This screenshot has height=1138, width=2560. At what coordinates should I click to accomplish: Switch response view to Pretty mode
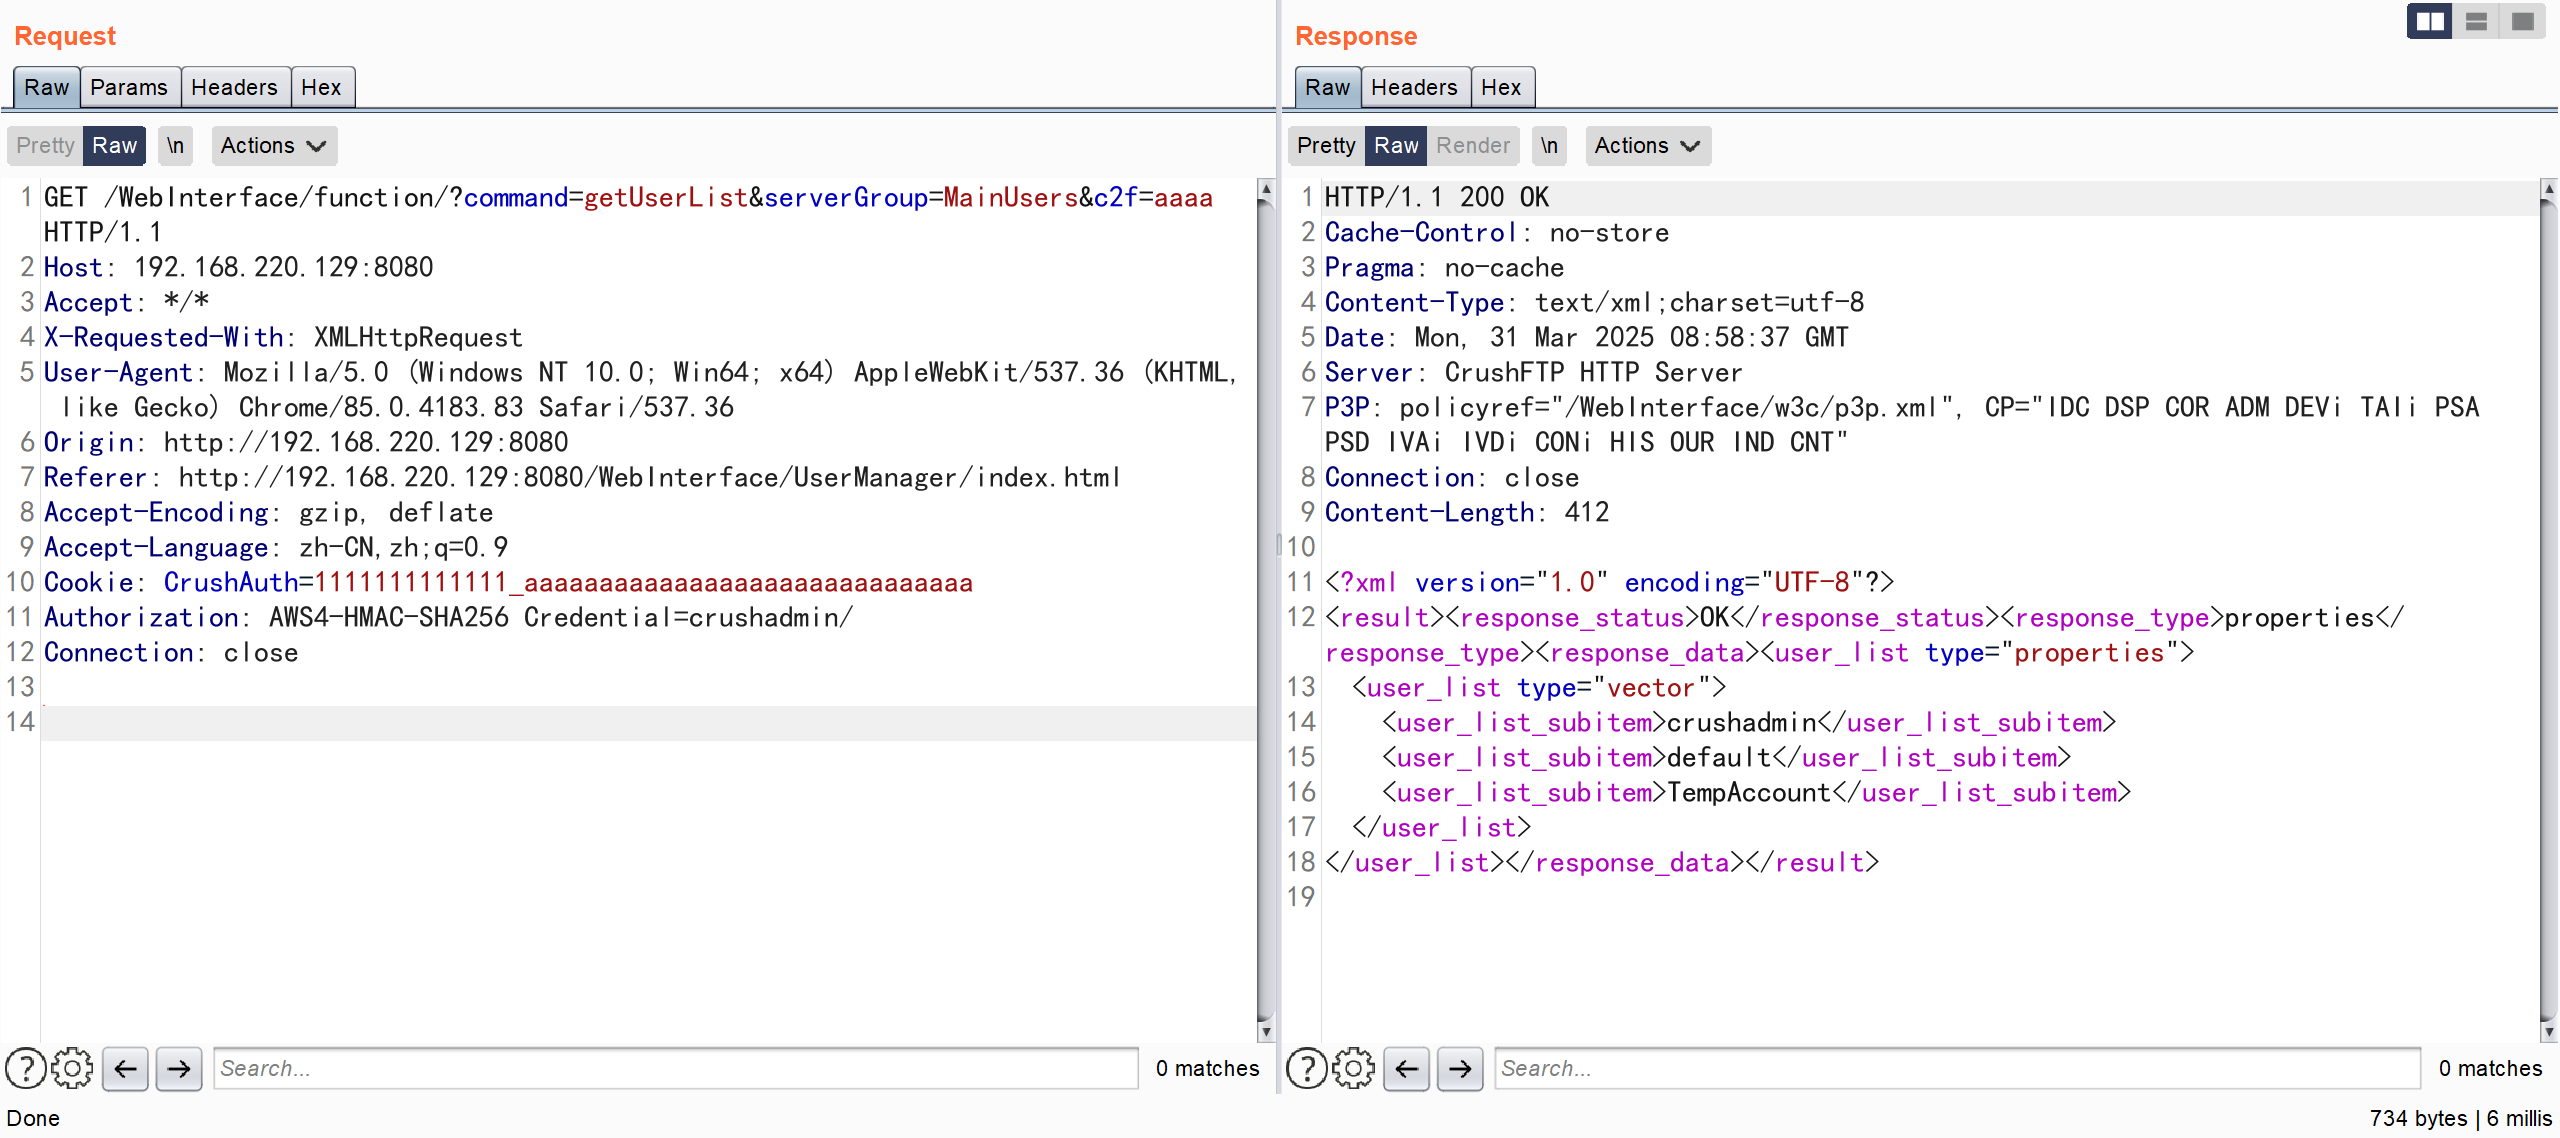click(1325, 145)
